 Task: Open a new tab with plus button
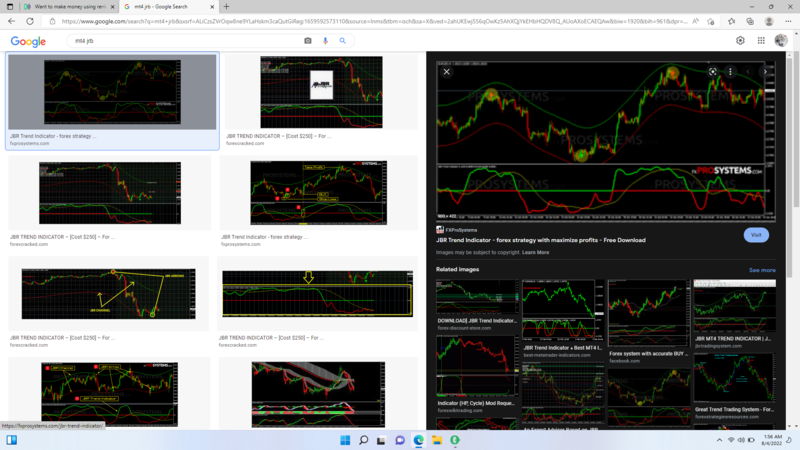[227, 7]
